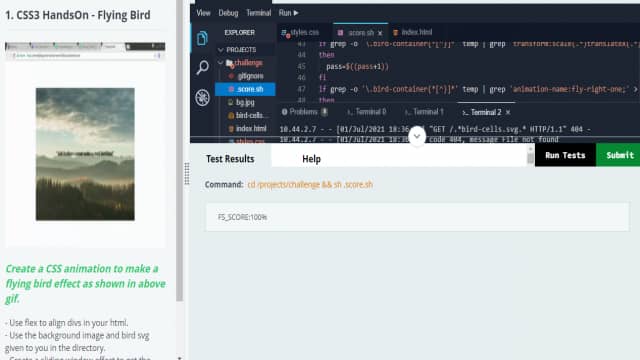Click the EXPLORER panel header

(240, 32)
